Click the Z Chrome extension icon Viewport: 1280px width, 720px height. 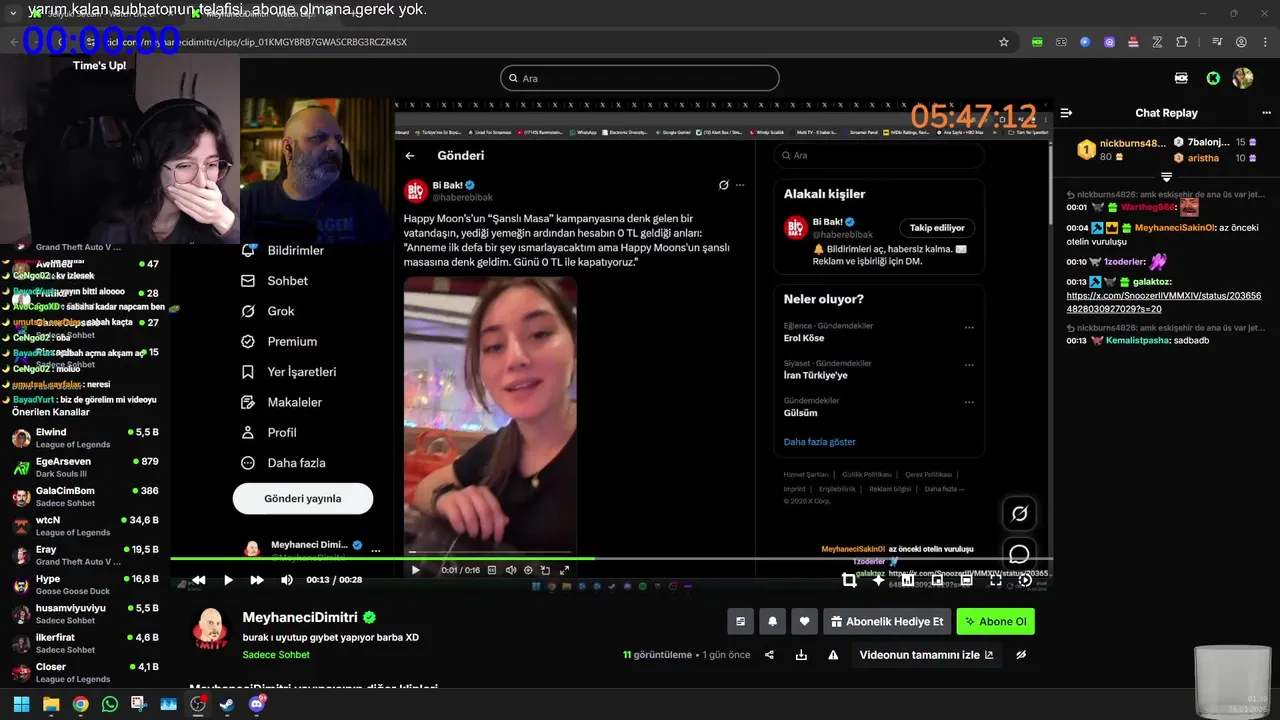(1157, 42)
